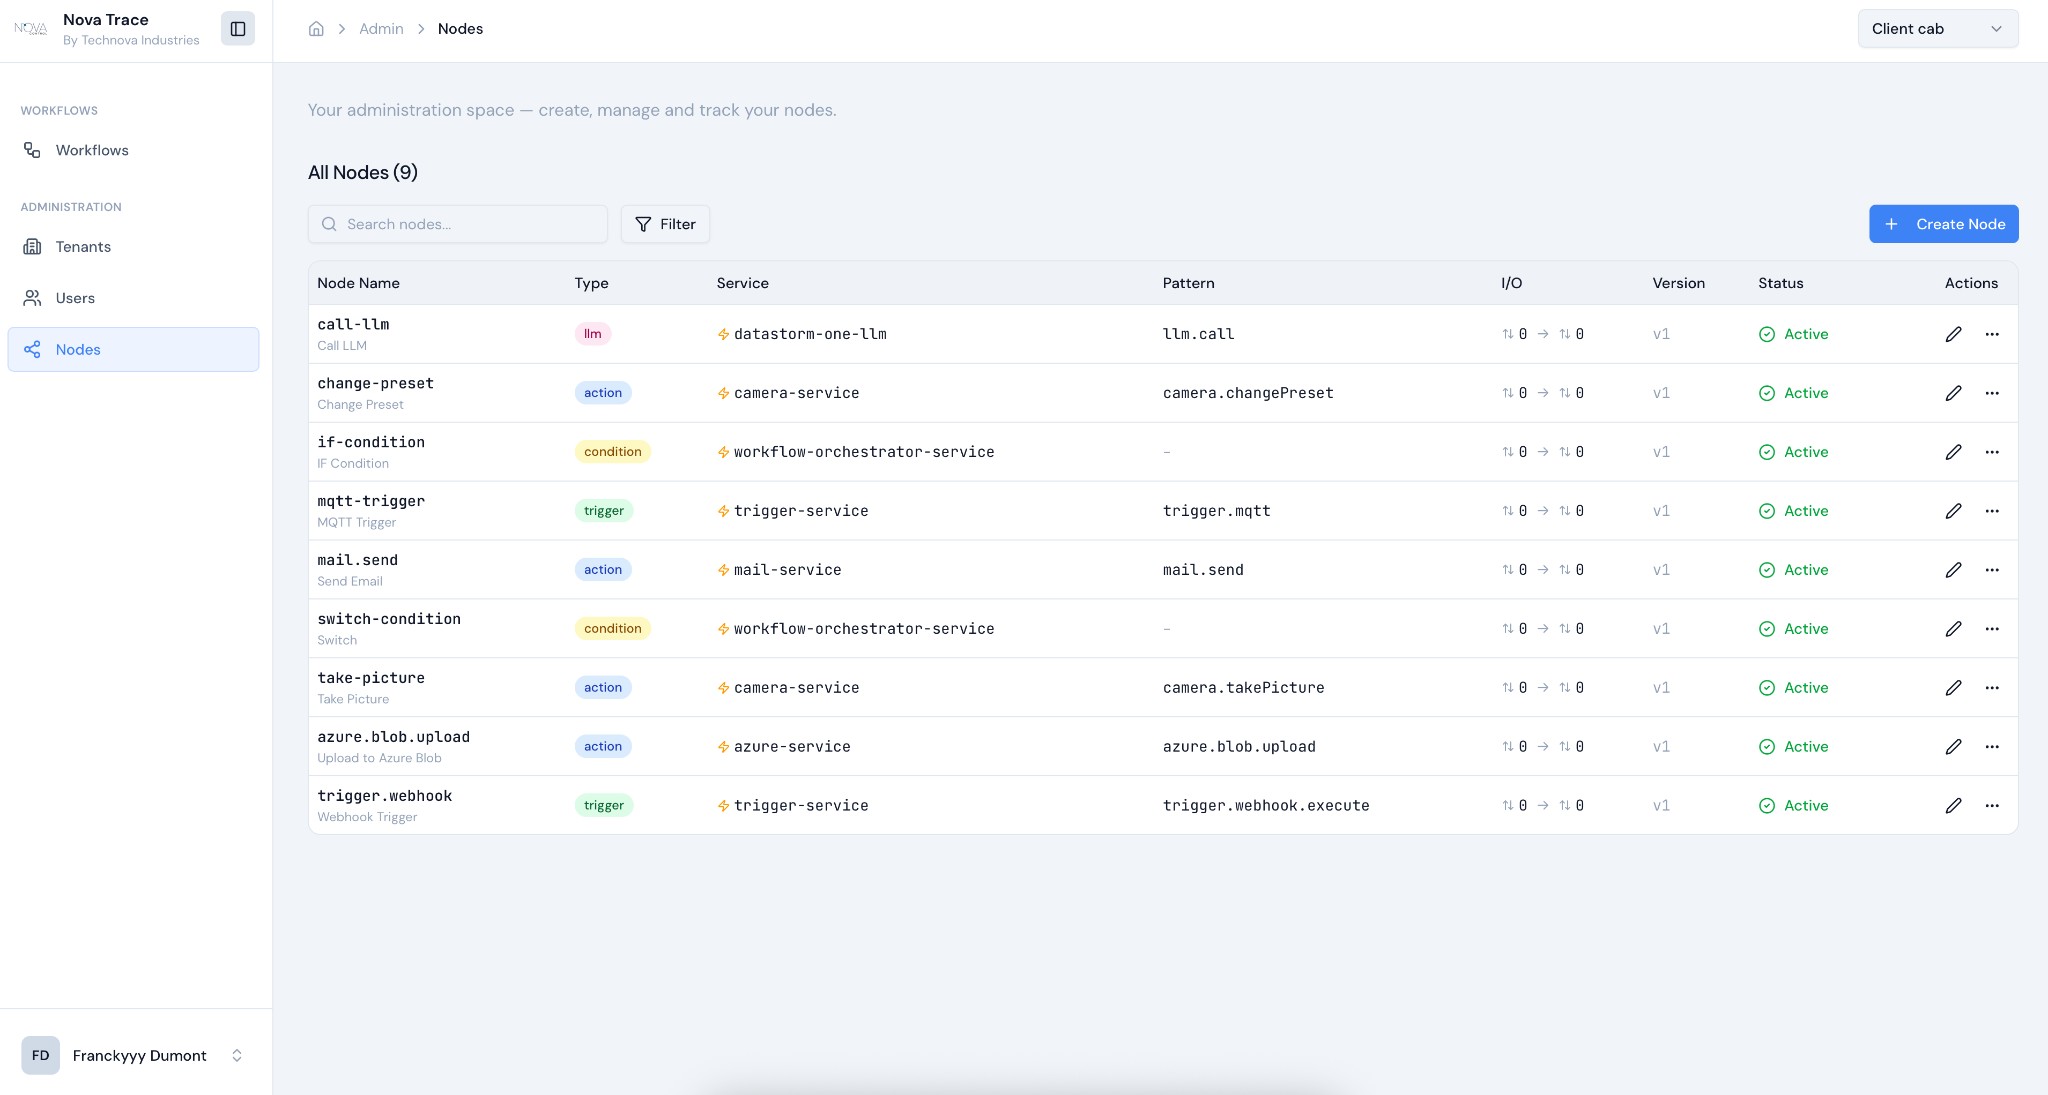Click the lightning icon next to camera-service
Screen dimensions: 2048x1095
coord(721,392)
